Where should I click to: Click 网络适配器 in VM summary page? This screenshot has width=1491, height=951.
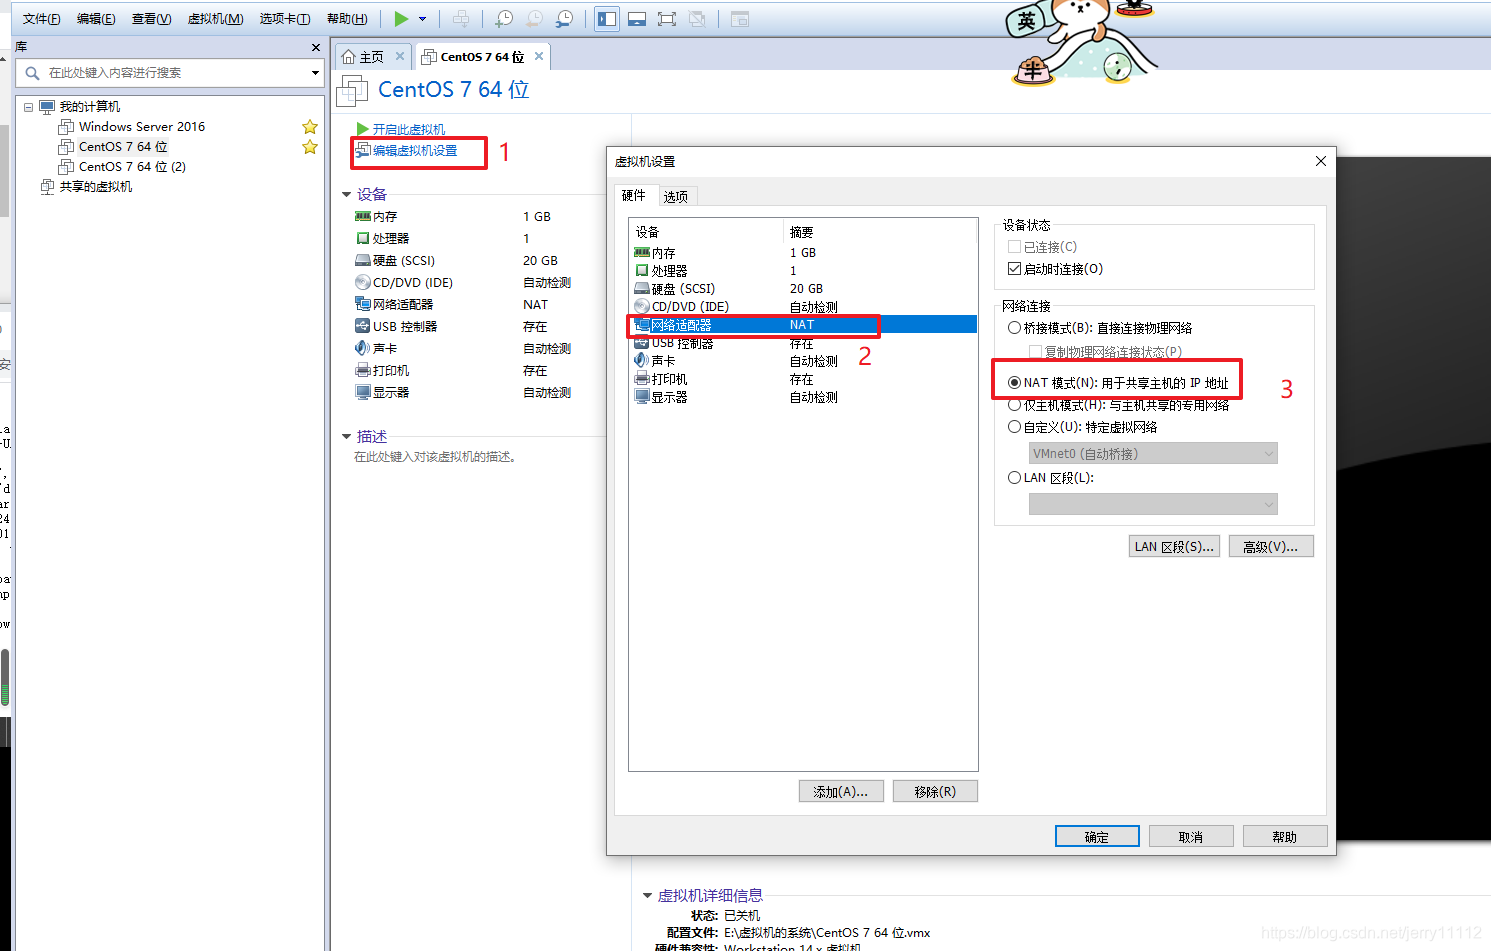[403, 305]
